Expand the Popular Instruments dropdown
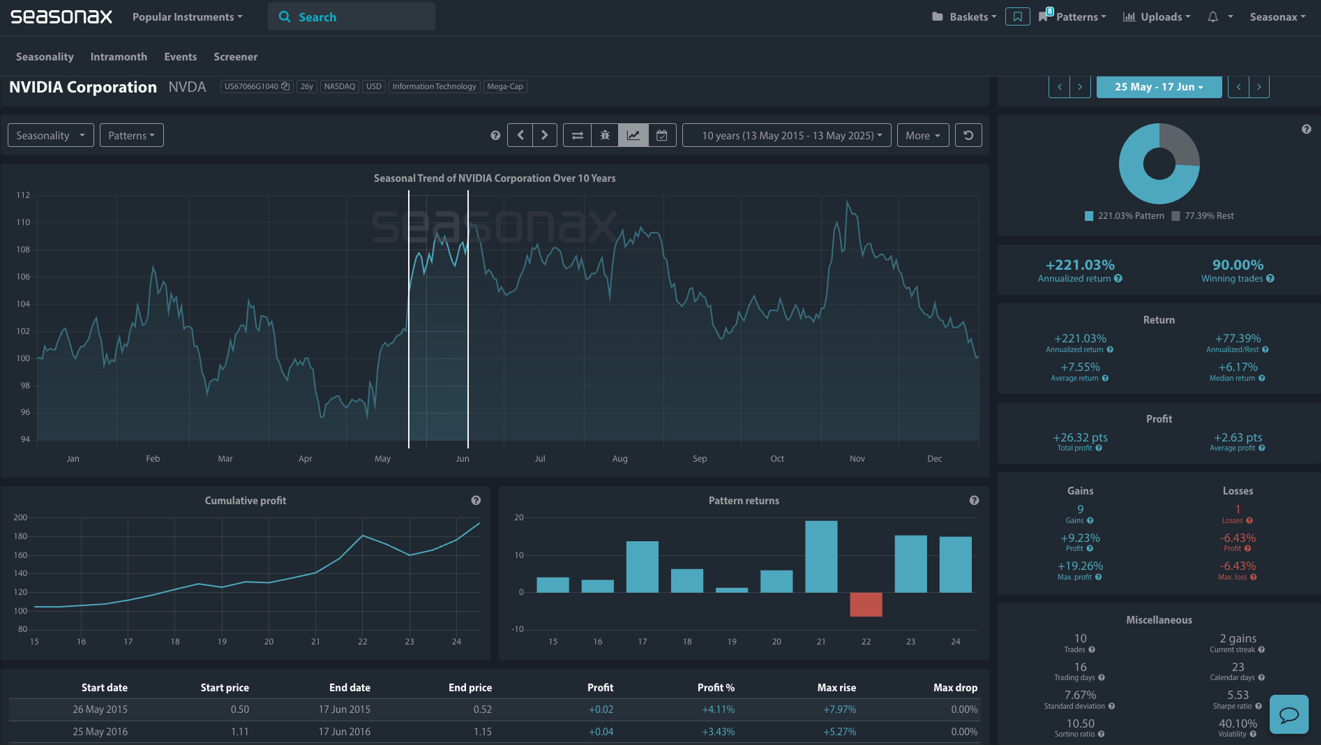The image size is (1321, 746). [187, 17]
